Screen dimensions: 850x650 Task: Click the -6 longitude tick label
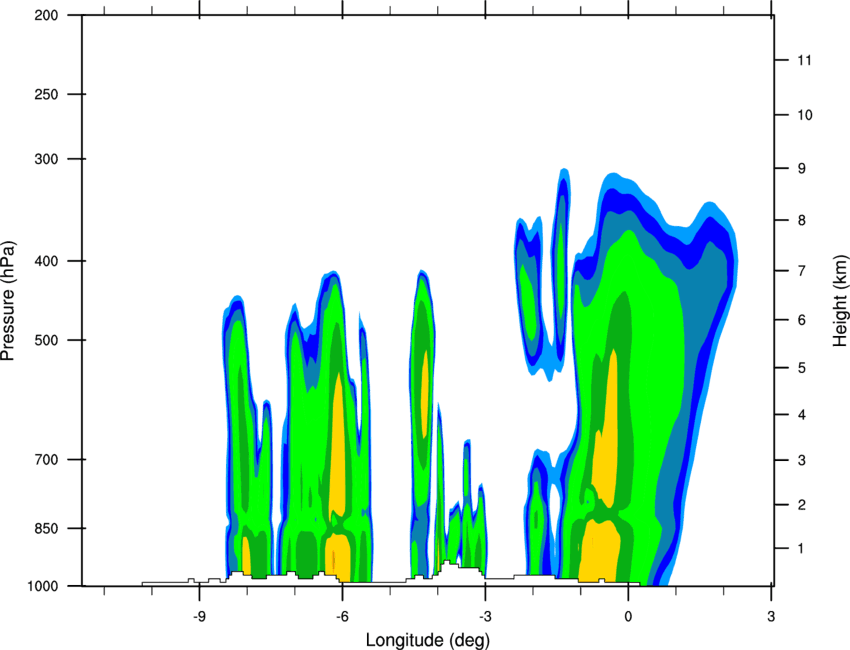342,617
